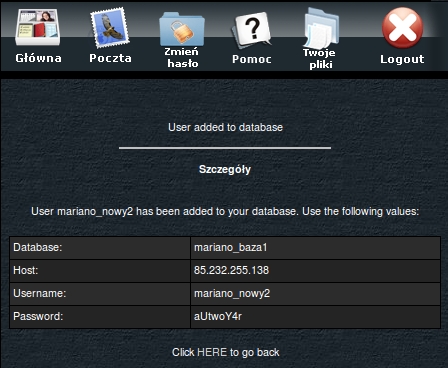
Task: Open the Główna home icon
Action: [x=38, y=27]
